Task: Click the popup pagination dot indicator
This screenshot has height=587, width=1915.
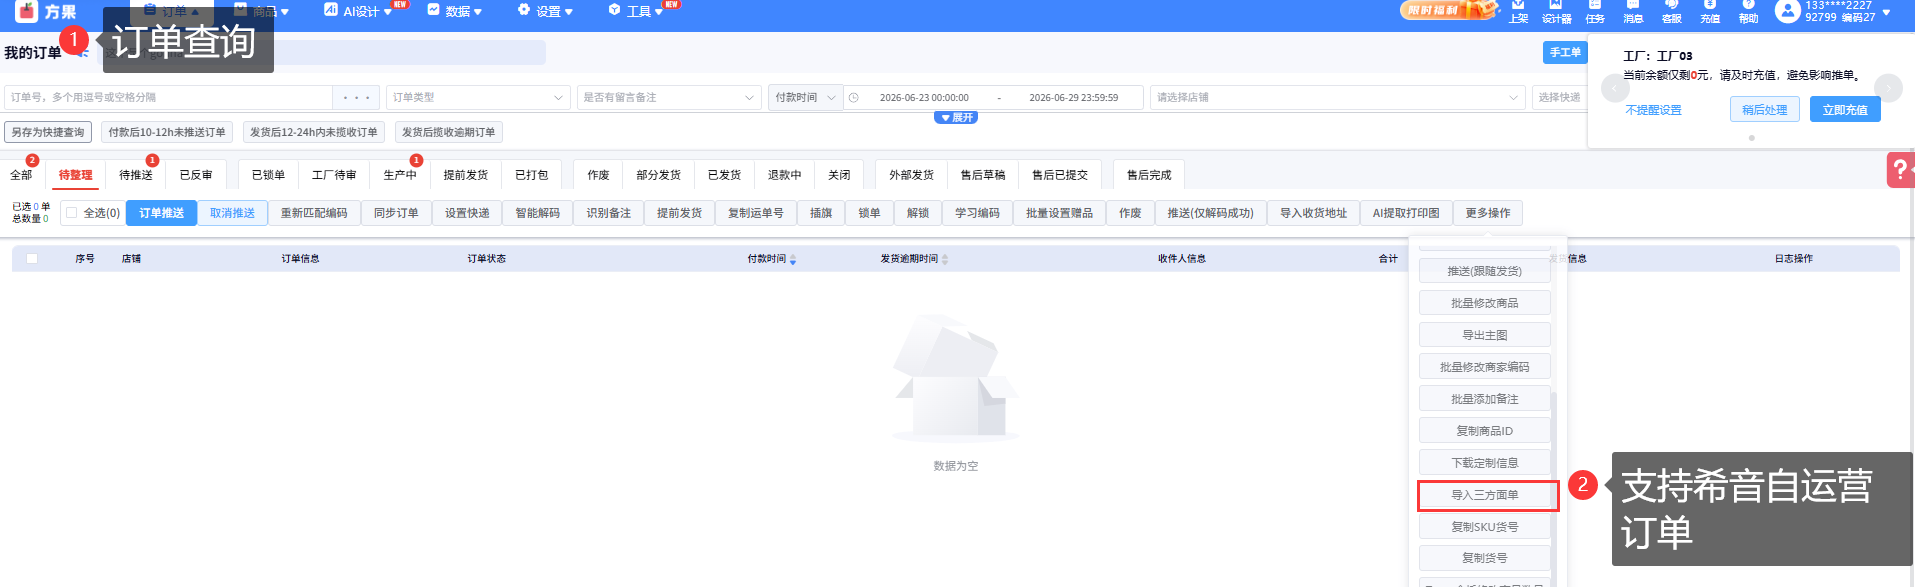Action: (x=1751, y=138)
